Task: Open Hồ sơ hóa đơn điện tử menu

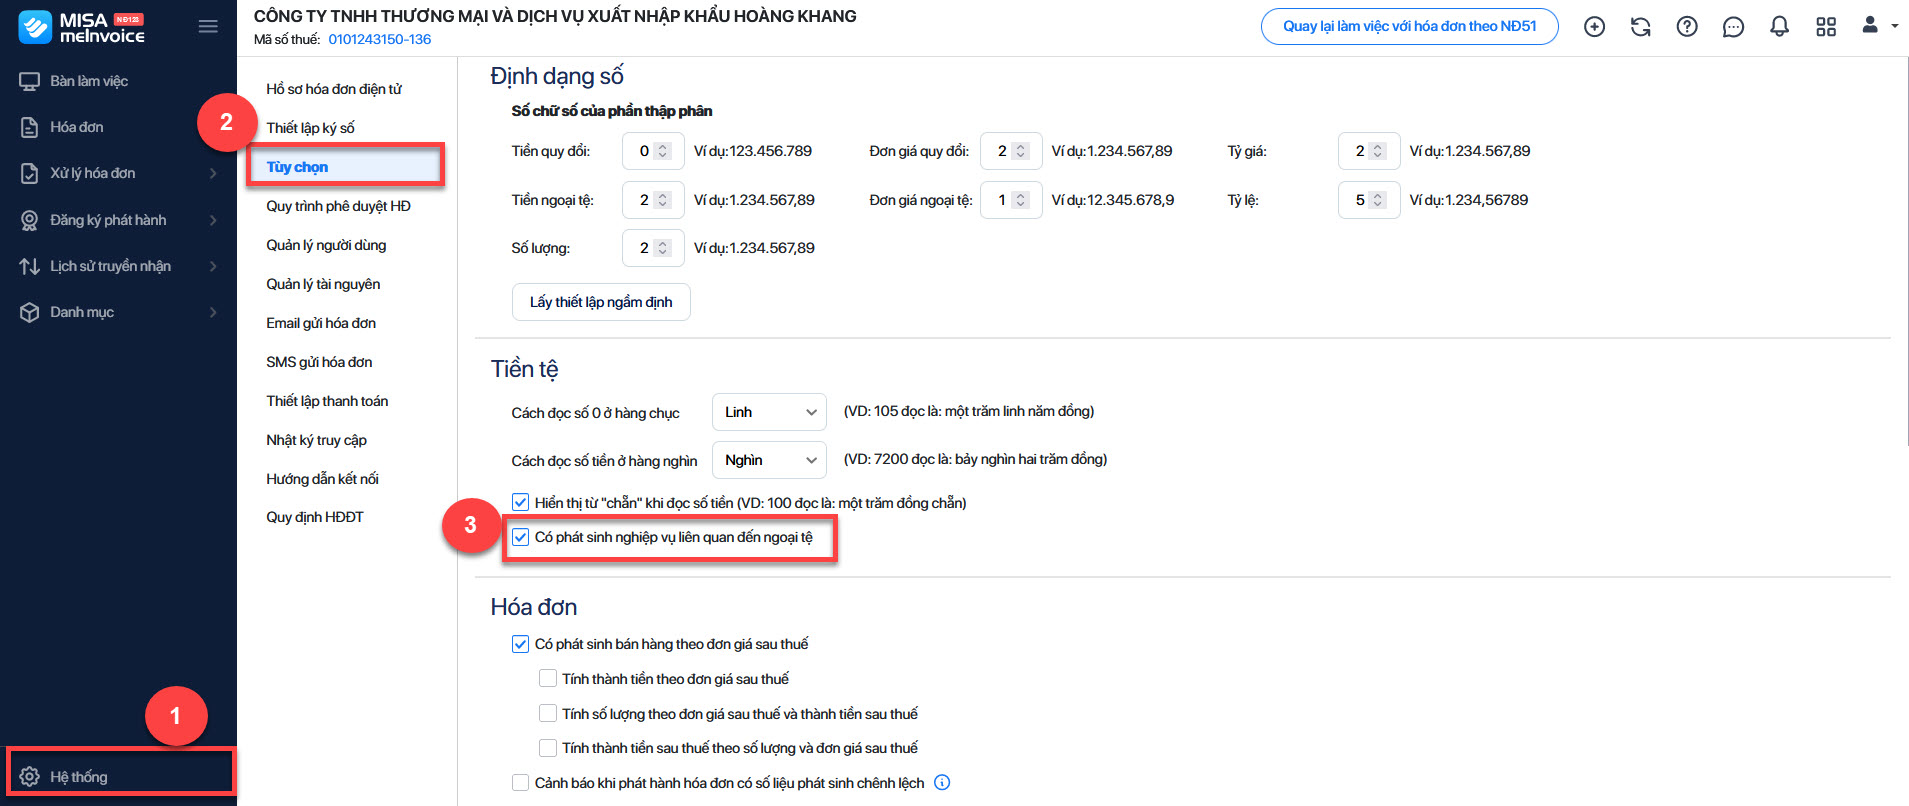Action: click(334, 89)
